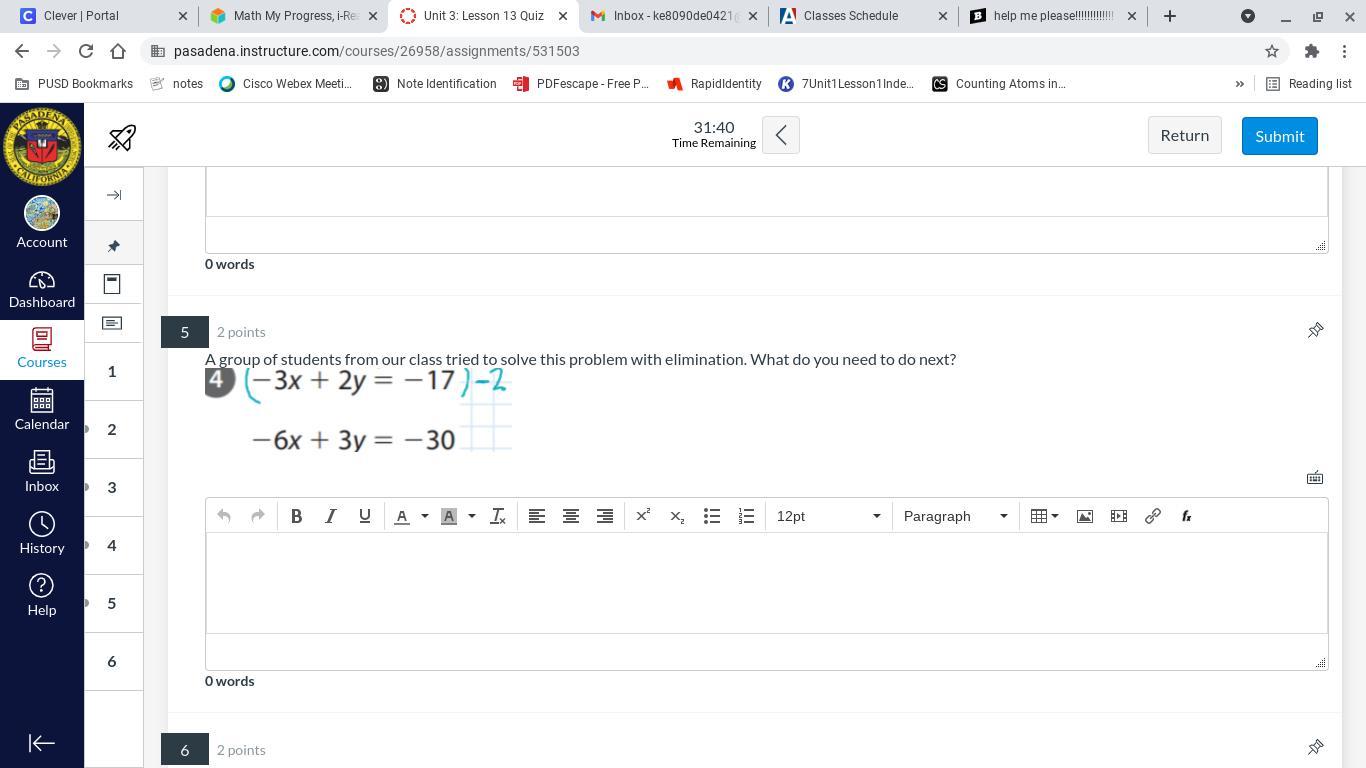Open the Paragraph style dropdown
Viewport: 1366px width, 768px height.
tap(955, 516)
